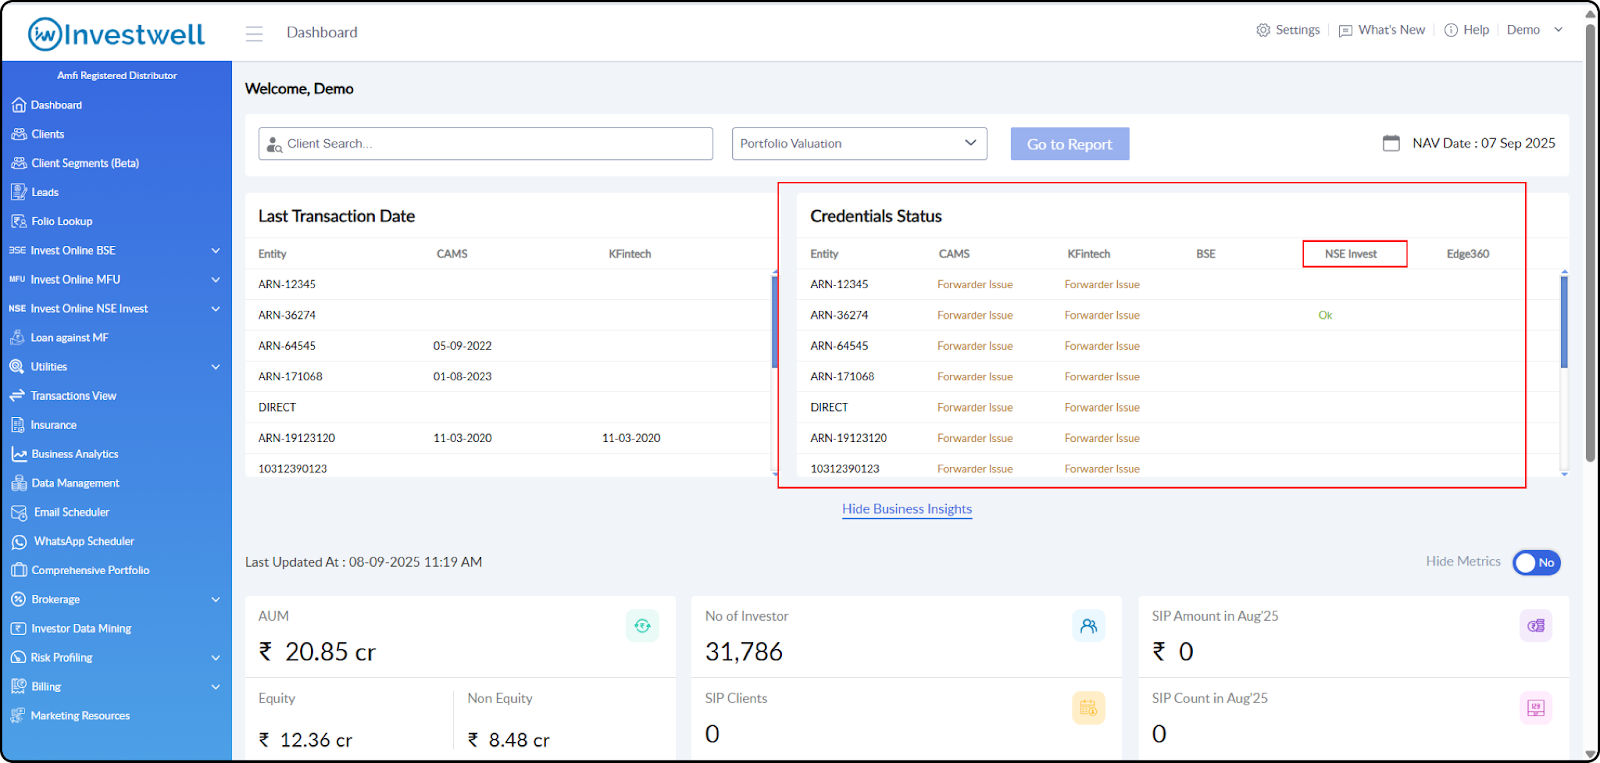Screen dimensions: 1600x763
Task: Click the Hide Business Insights link
Action: pos(906,509)
